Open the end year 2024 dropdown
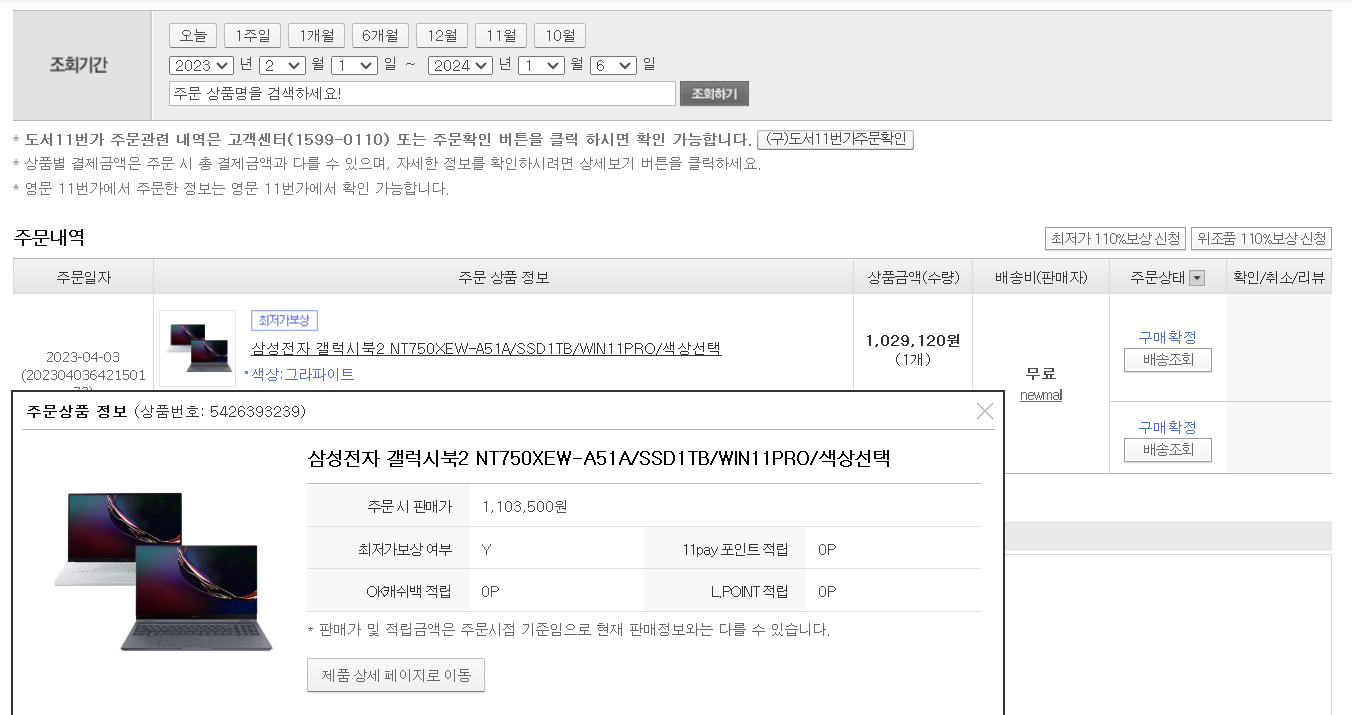Viewport: 1352px width, 715px height. point(460,65)
